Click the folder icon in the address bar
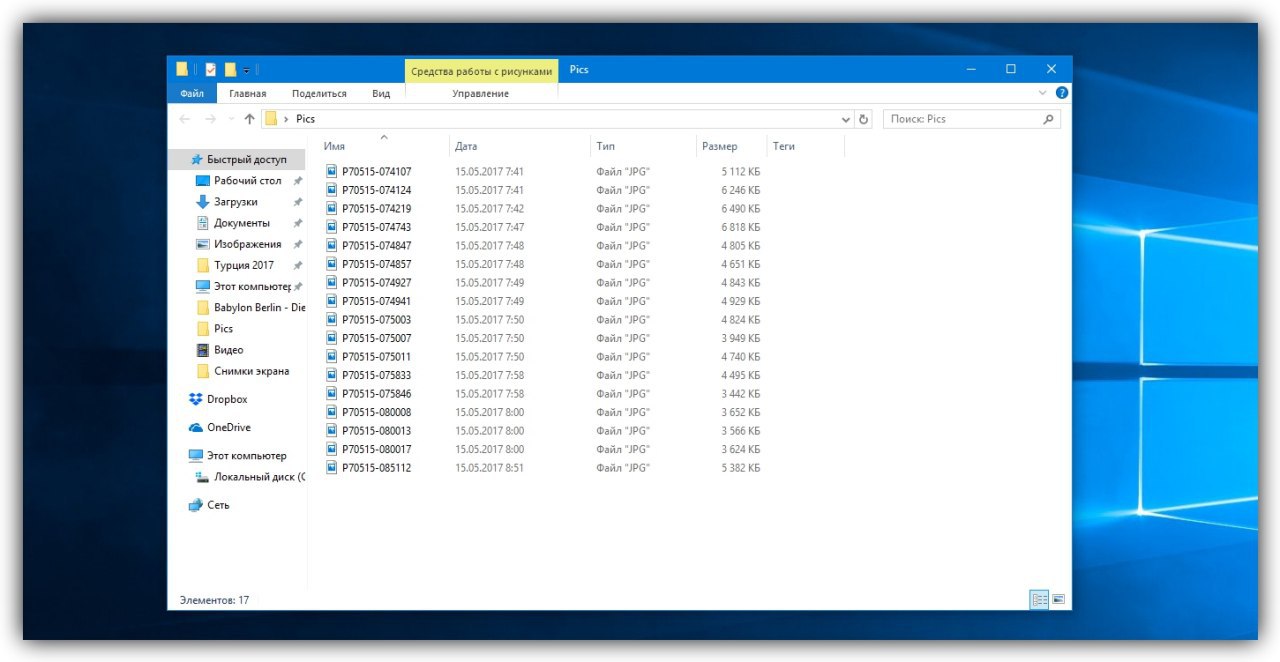This screenshot has width=1280, height=662. point(271,119)
